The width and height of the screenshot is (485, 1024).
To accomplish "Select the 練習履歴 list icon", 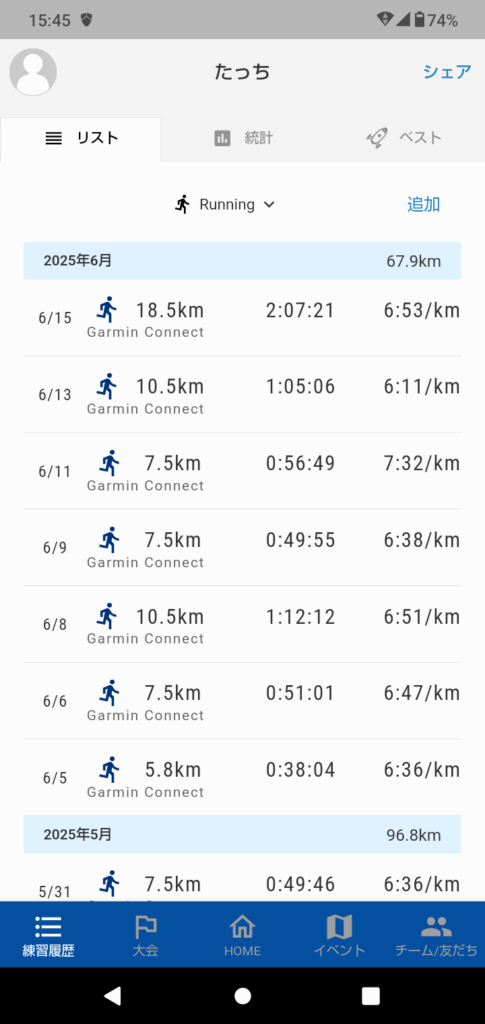I will coord(48,926).
